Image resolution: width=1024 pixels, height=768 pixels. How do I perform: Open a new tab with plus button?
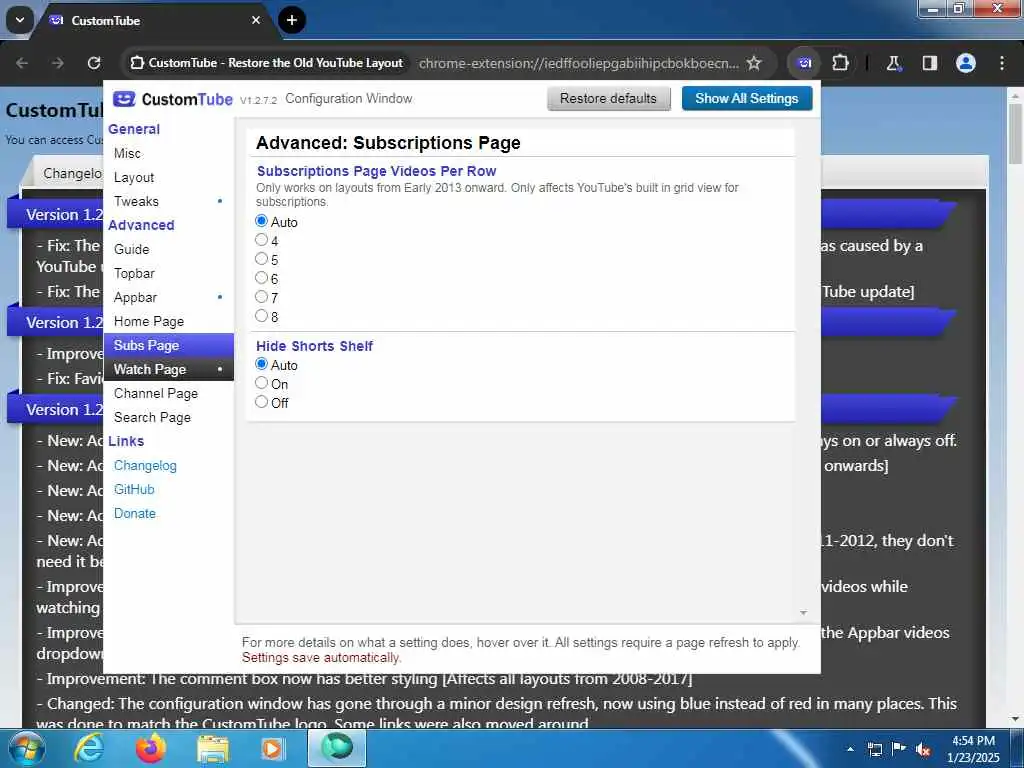292,20
